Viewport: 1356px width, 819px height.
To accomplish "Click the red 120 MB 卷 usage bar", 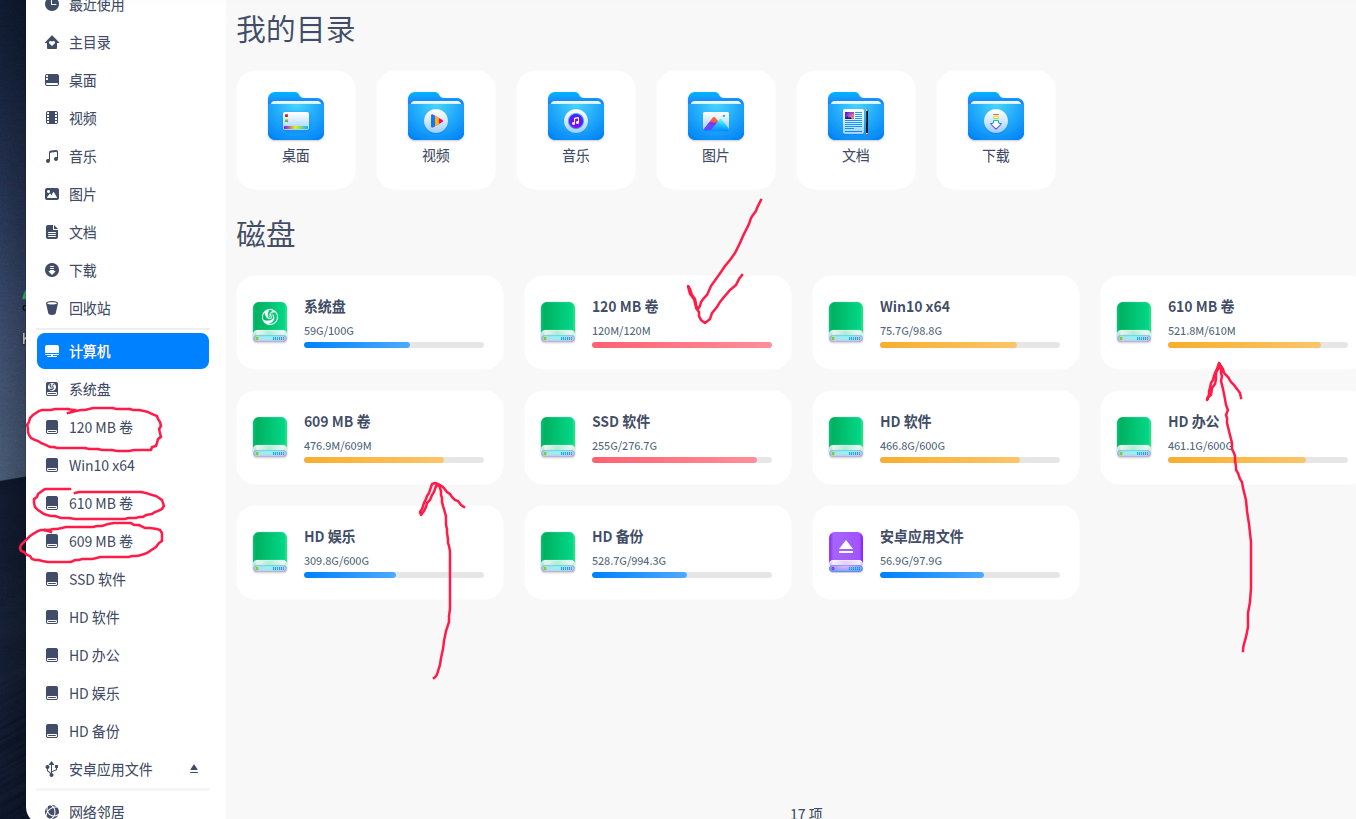I will [x=682, y=345].
